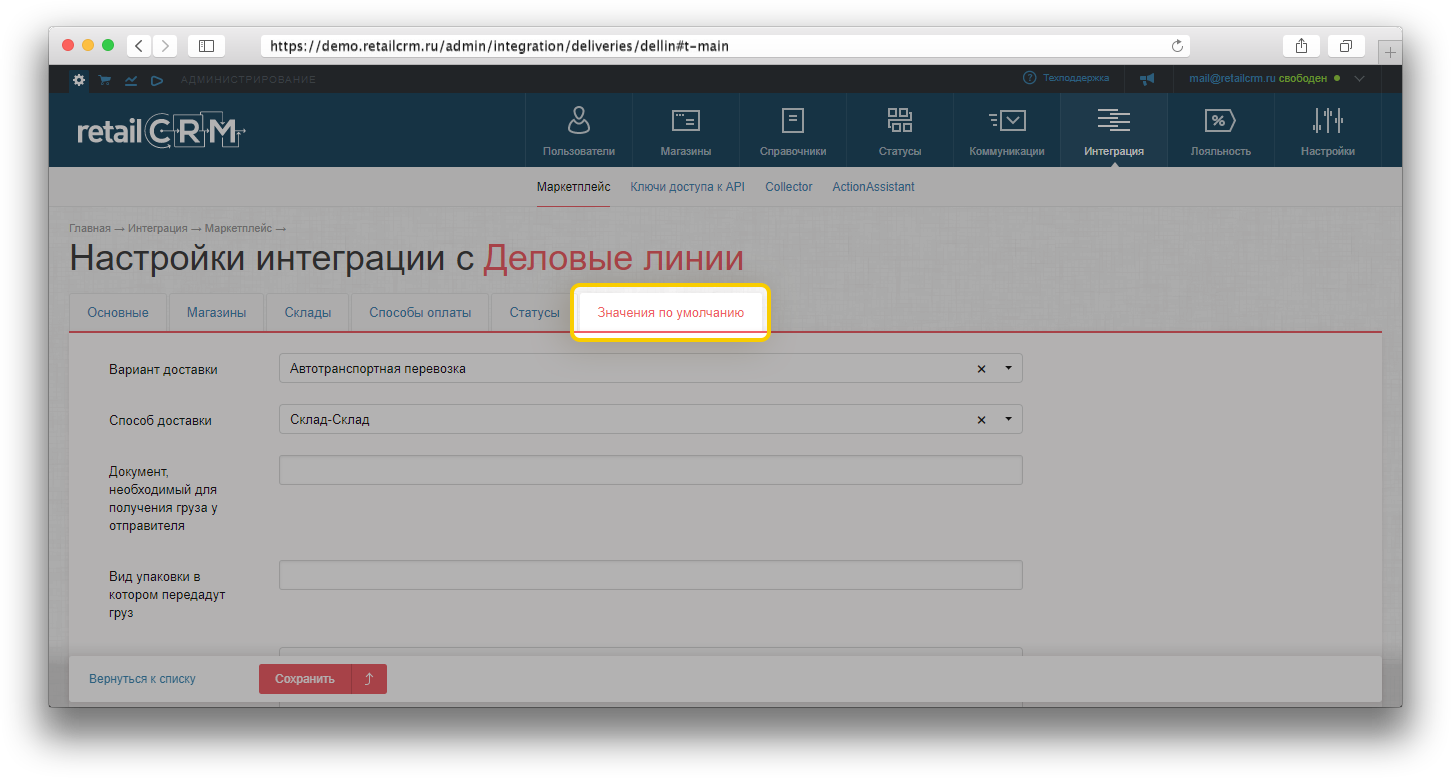Image resolution: width=1451 pixels, height=778 pixels.
Task: Switch to the Магазины settings tab
Action: tap(216, 313)
